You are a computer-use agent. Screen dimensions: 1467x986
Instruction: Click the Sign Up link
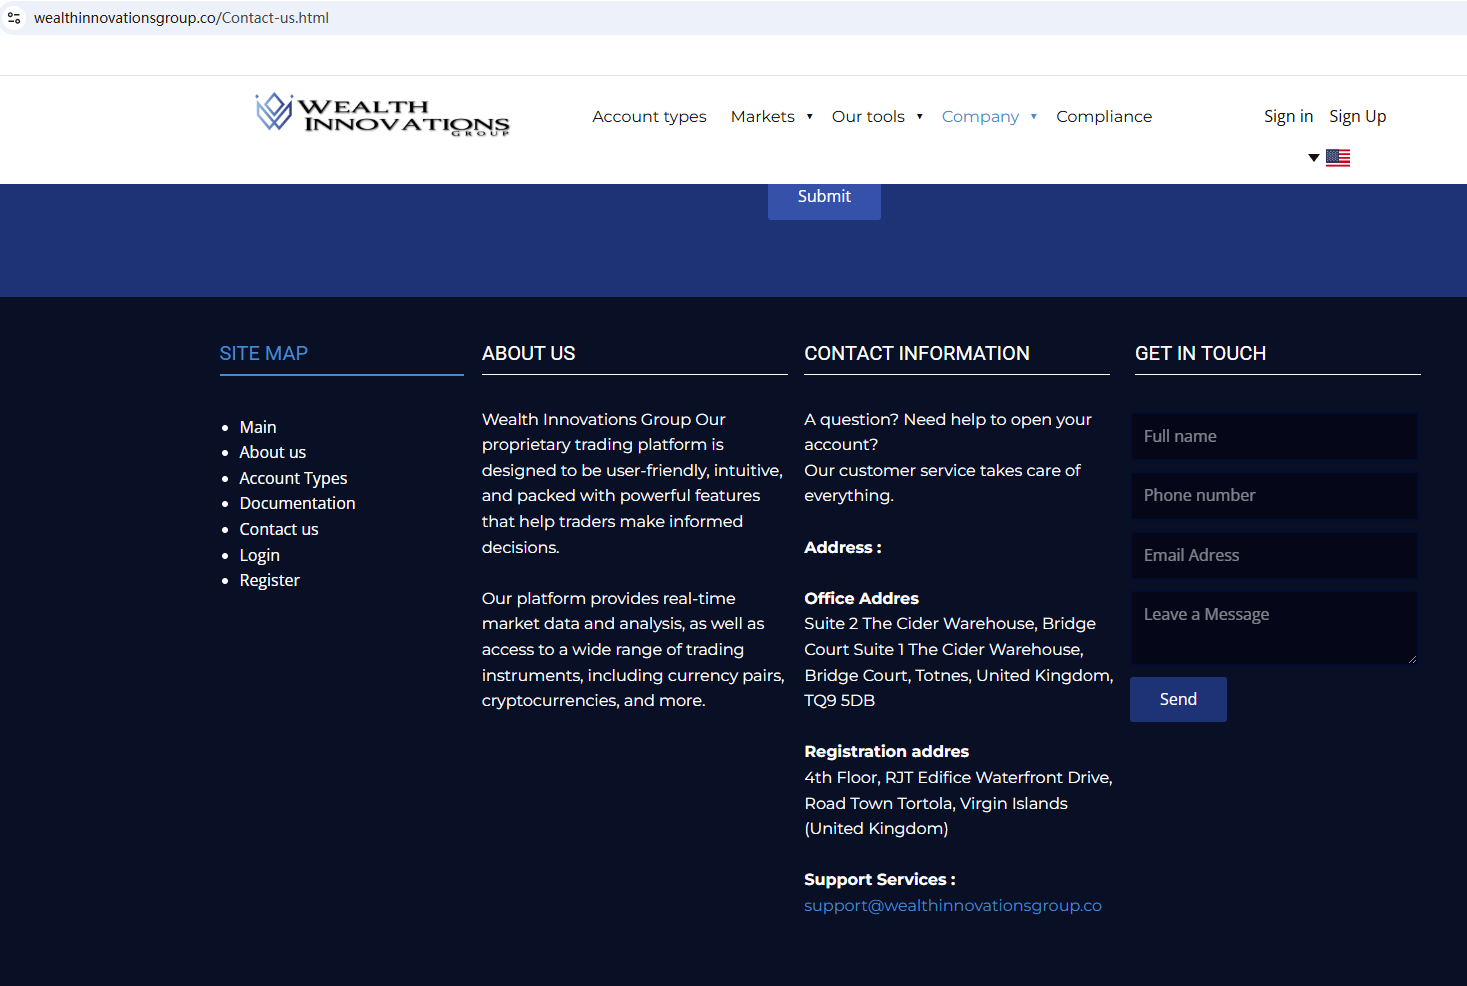click(x=1357, y=117)
